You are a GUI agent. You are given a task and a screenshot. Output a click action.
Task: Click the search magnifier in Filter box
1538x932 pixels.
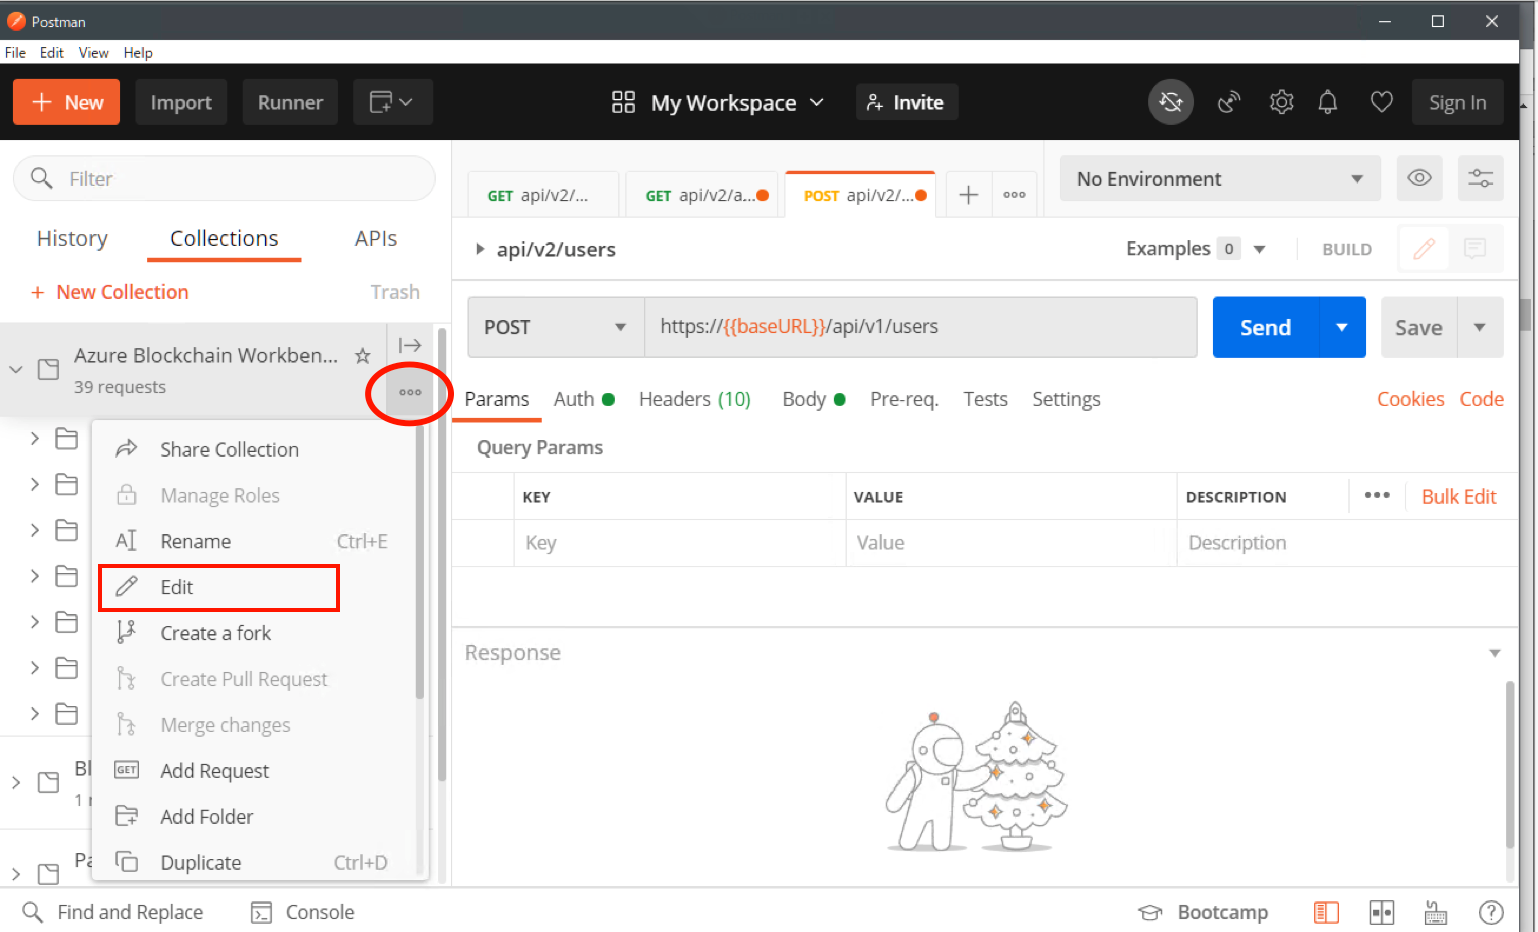[x=41, y=178]
